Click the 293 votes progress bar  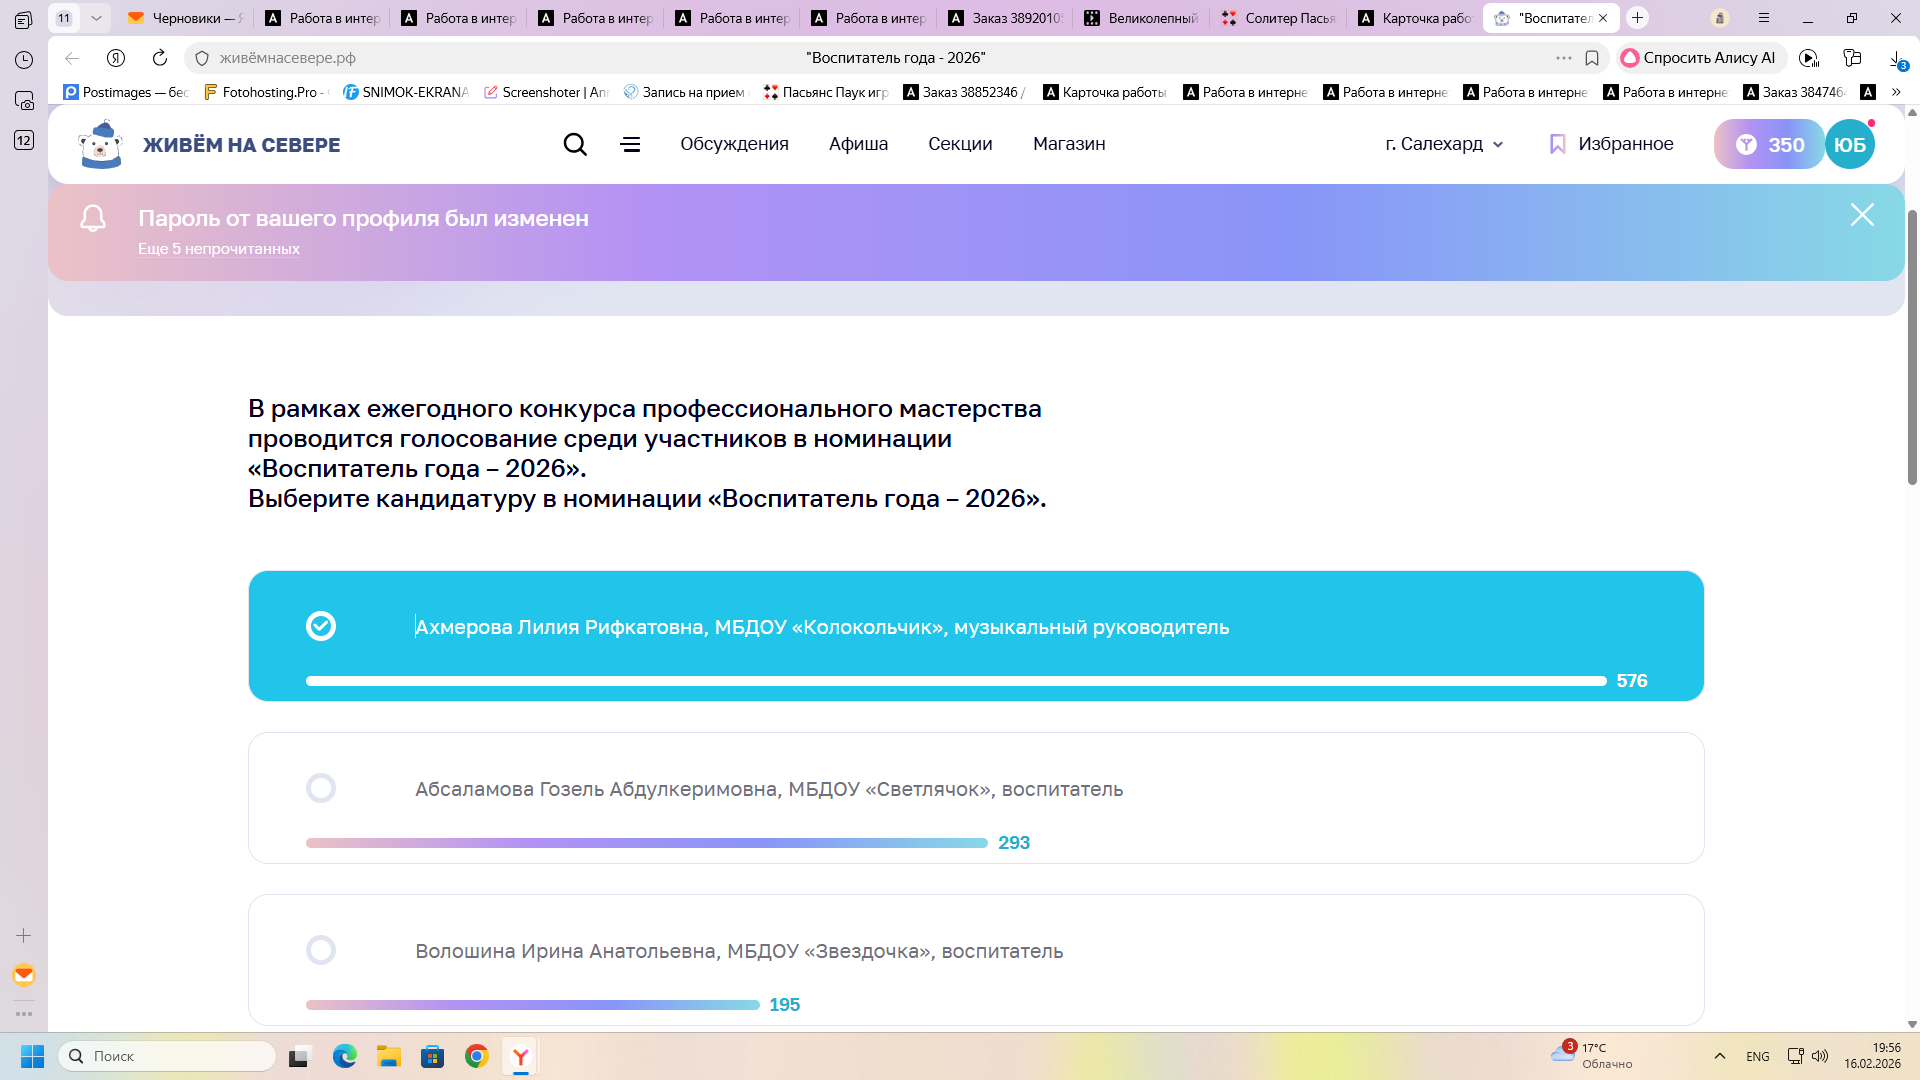pyautogui.click(x=646, y=843)
